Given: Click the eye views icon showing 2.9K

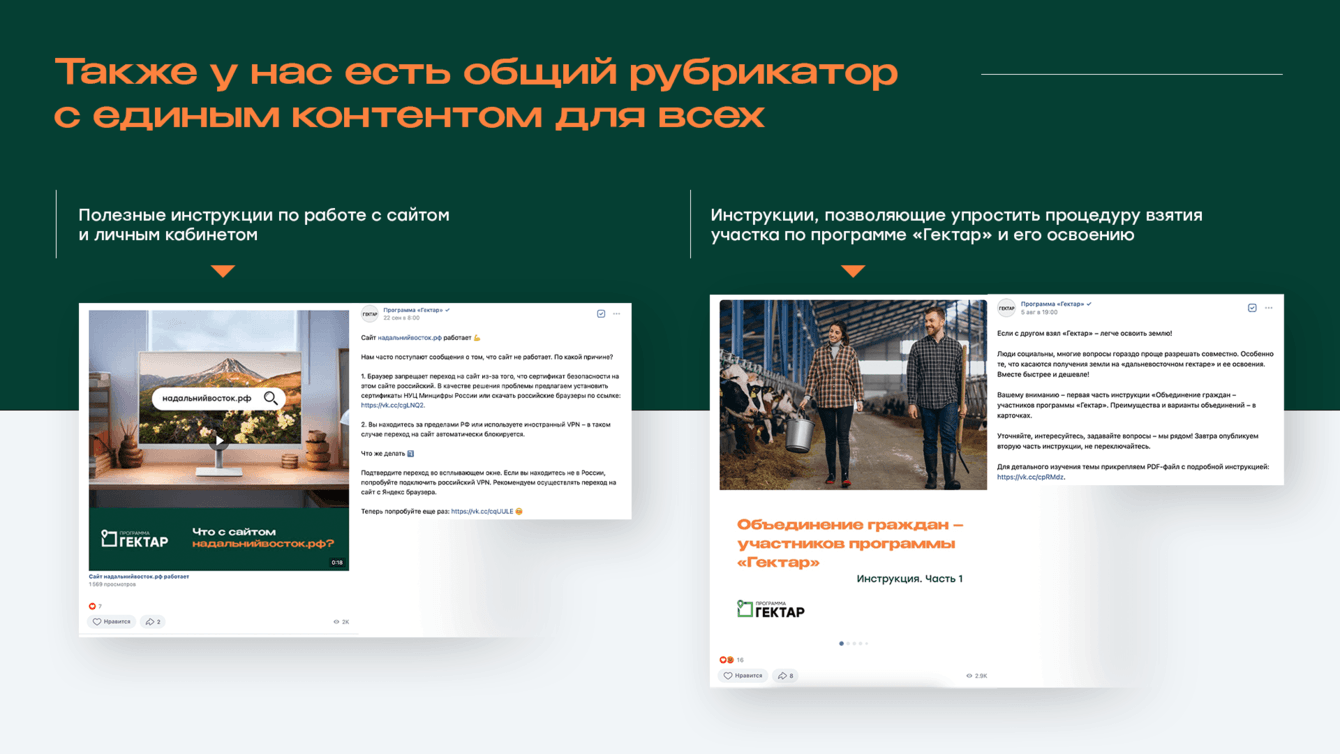Looking at the screenshot, I should pos(976,676).
